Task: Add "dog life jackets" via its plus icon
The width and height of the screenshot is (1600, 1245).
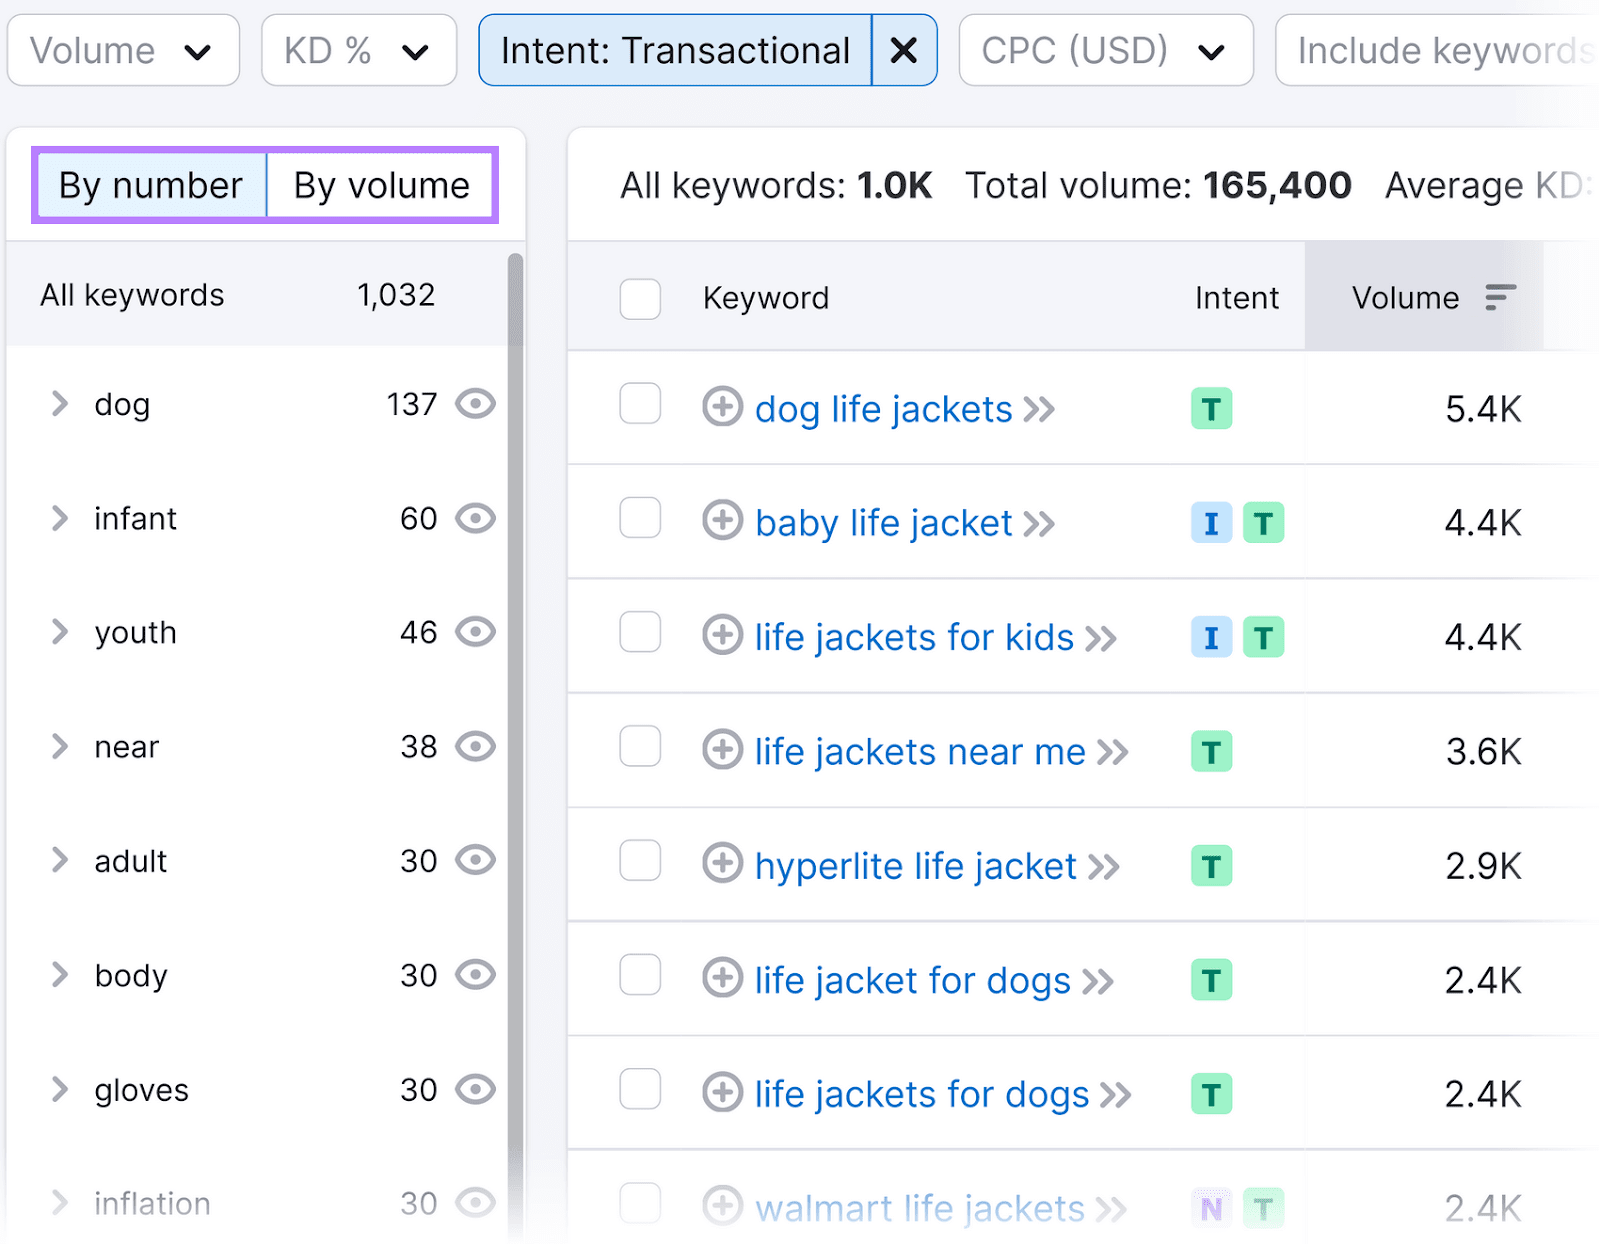Action: coord(722,409)
